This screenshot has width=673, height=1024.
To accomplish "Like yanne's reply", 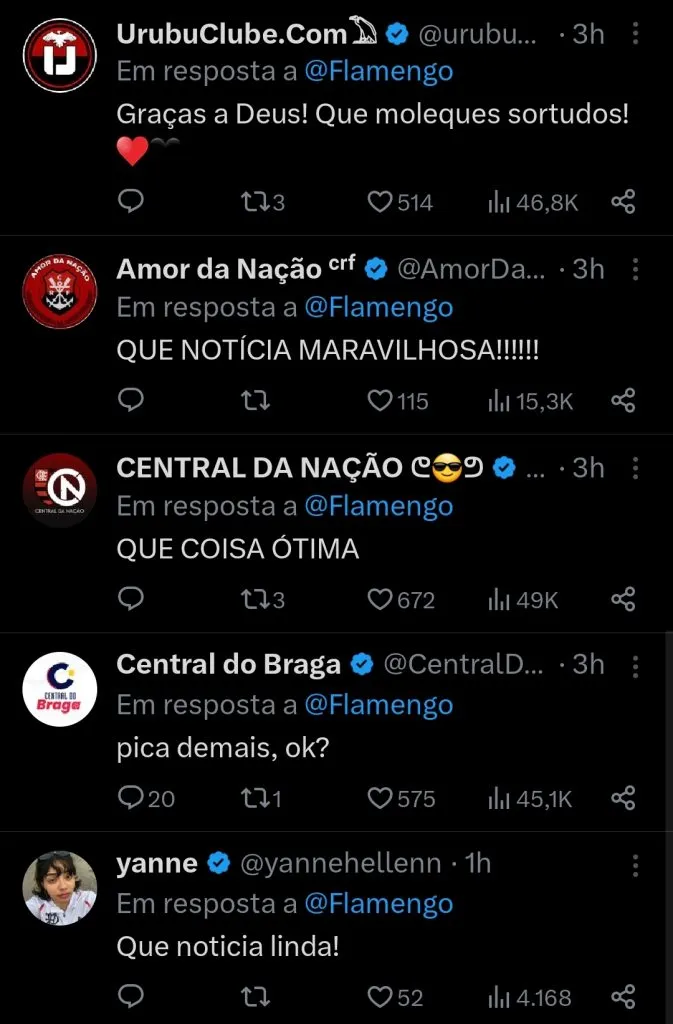I will pos(380,997).
